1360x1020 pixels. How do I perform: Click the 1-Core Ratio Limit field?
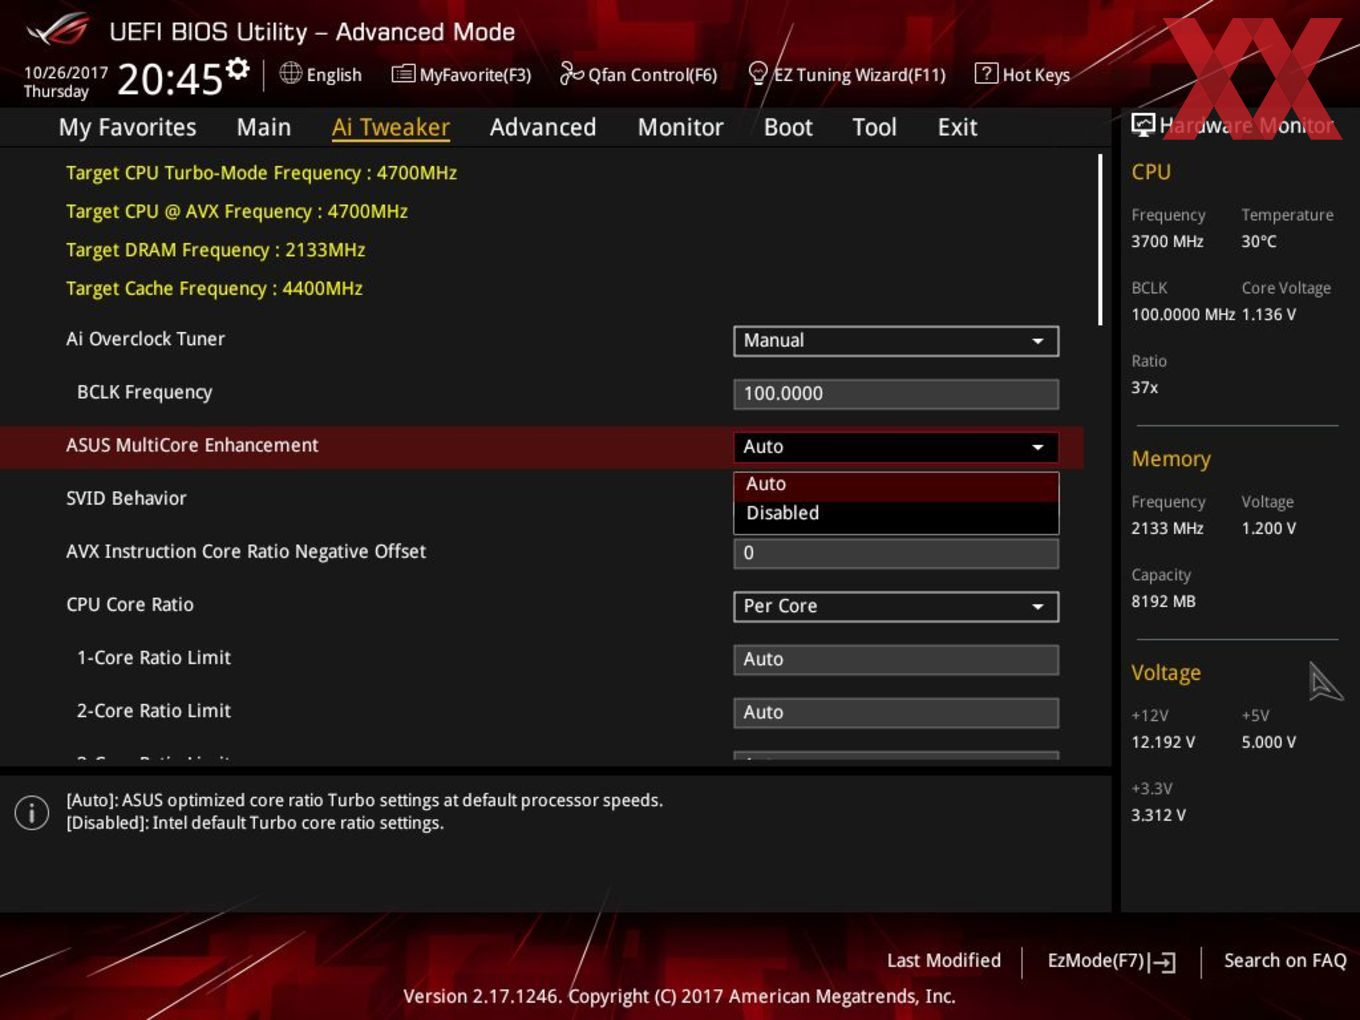coord(896,659)
